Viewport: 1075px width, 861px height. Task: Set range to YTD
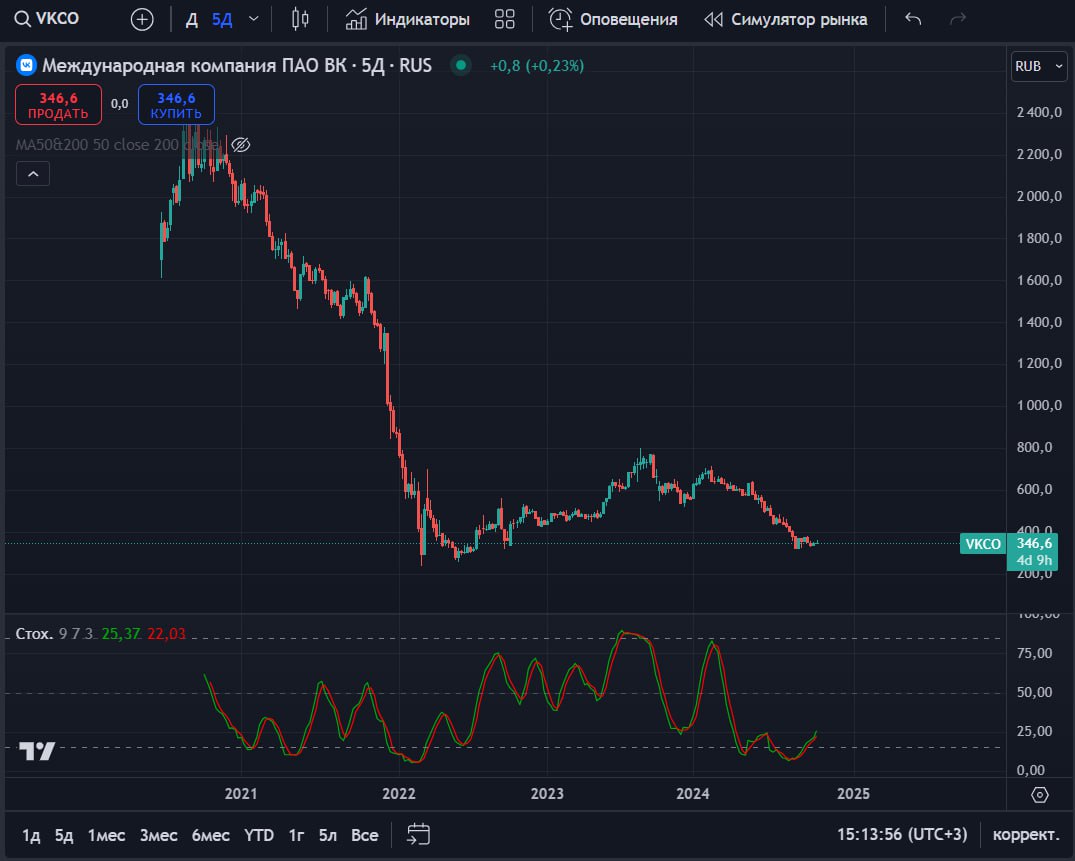pyautogui.click(x=258, y=835)
